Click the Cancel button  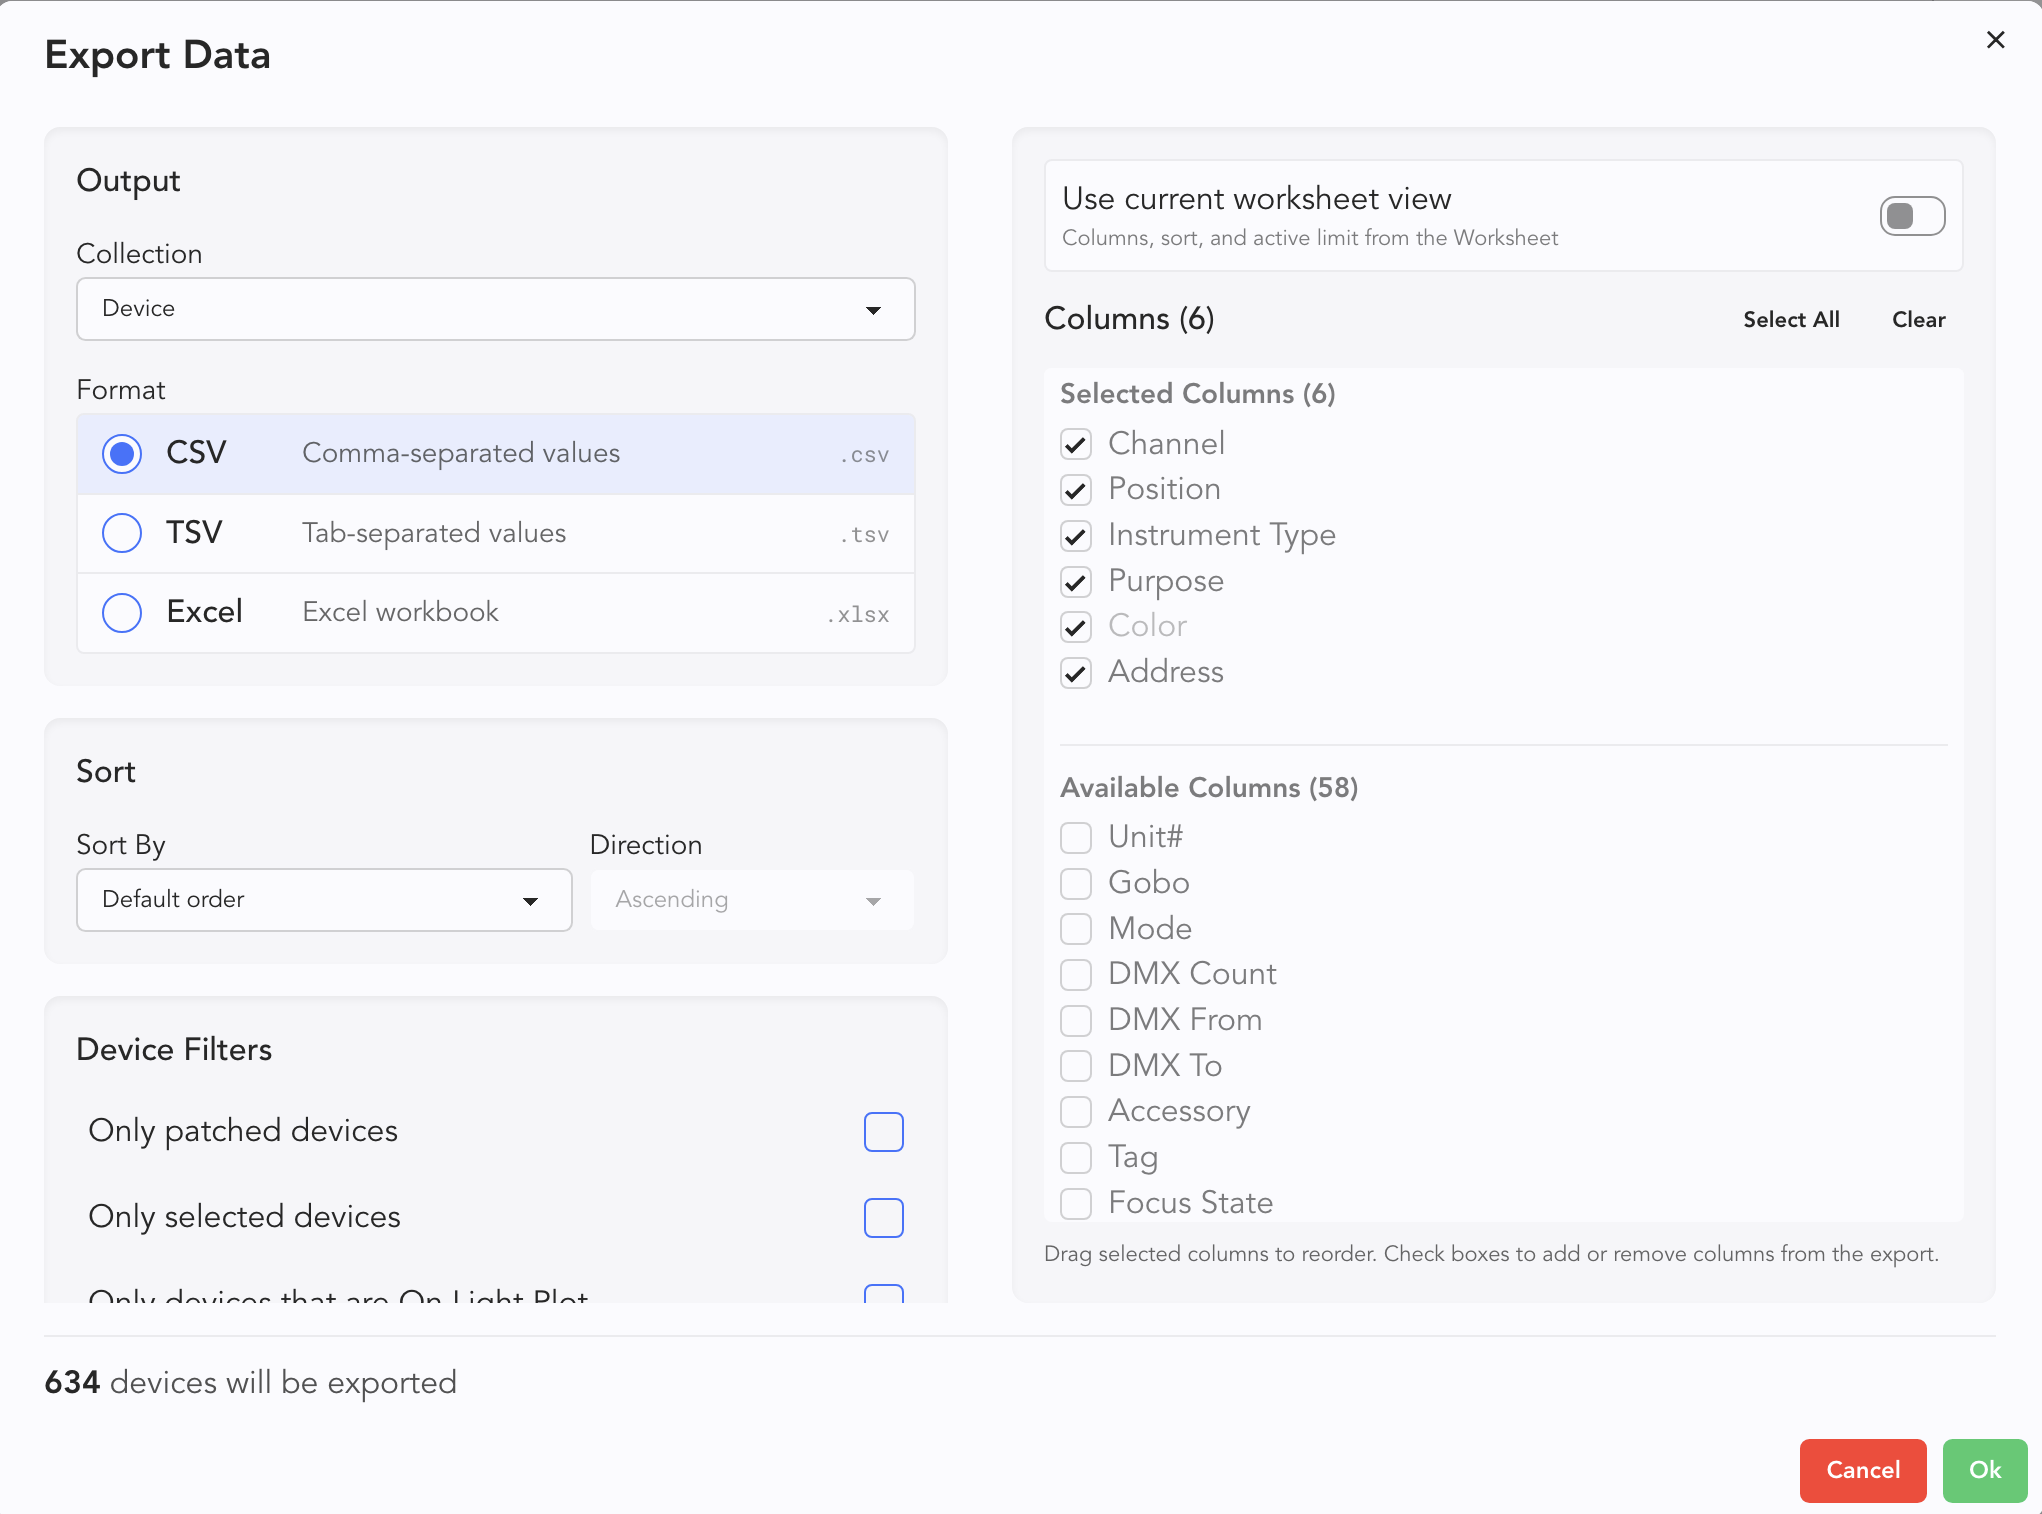[x=1862, y=1470]
